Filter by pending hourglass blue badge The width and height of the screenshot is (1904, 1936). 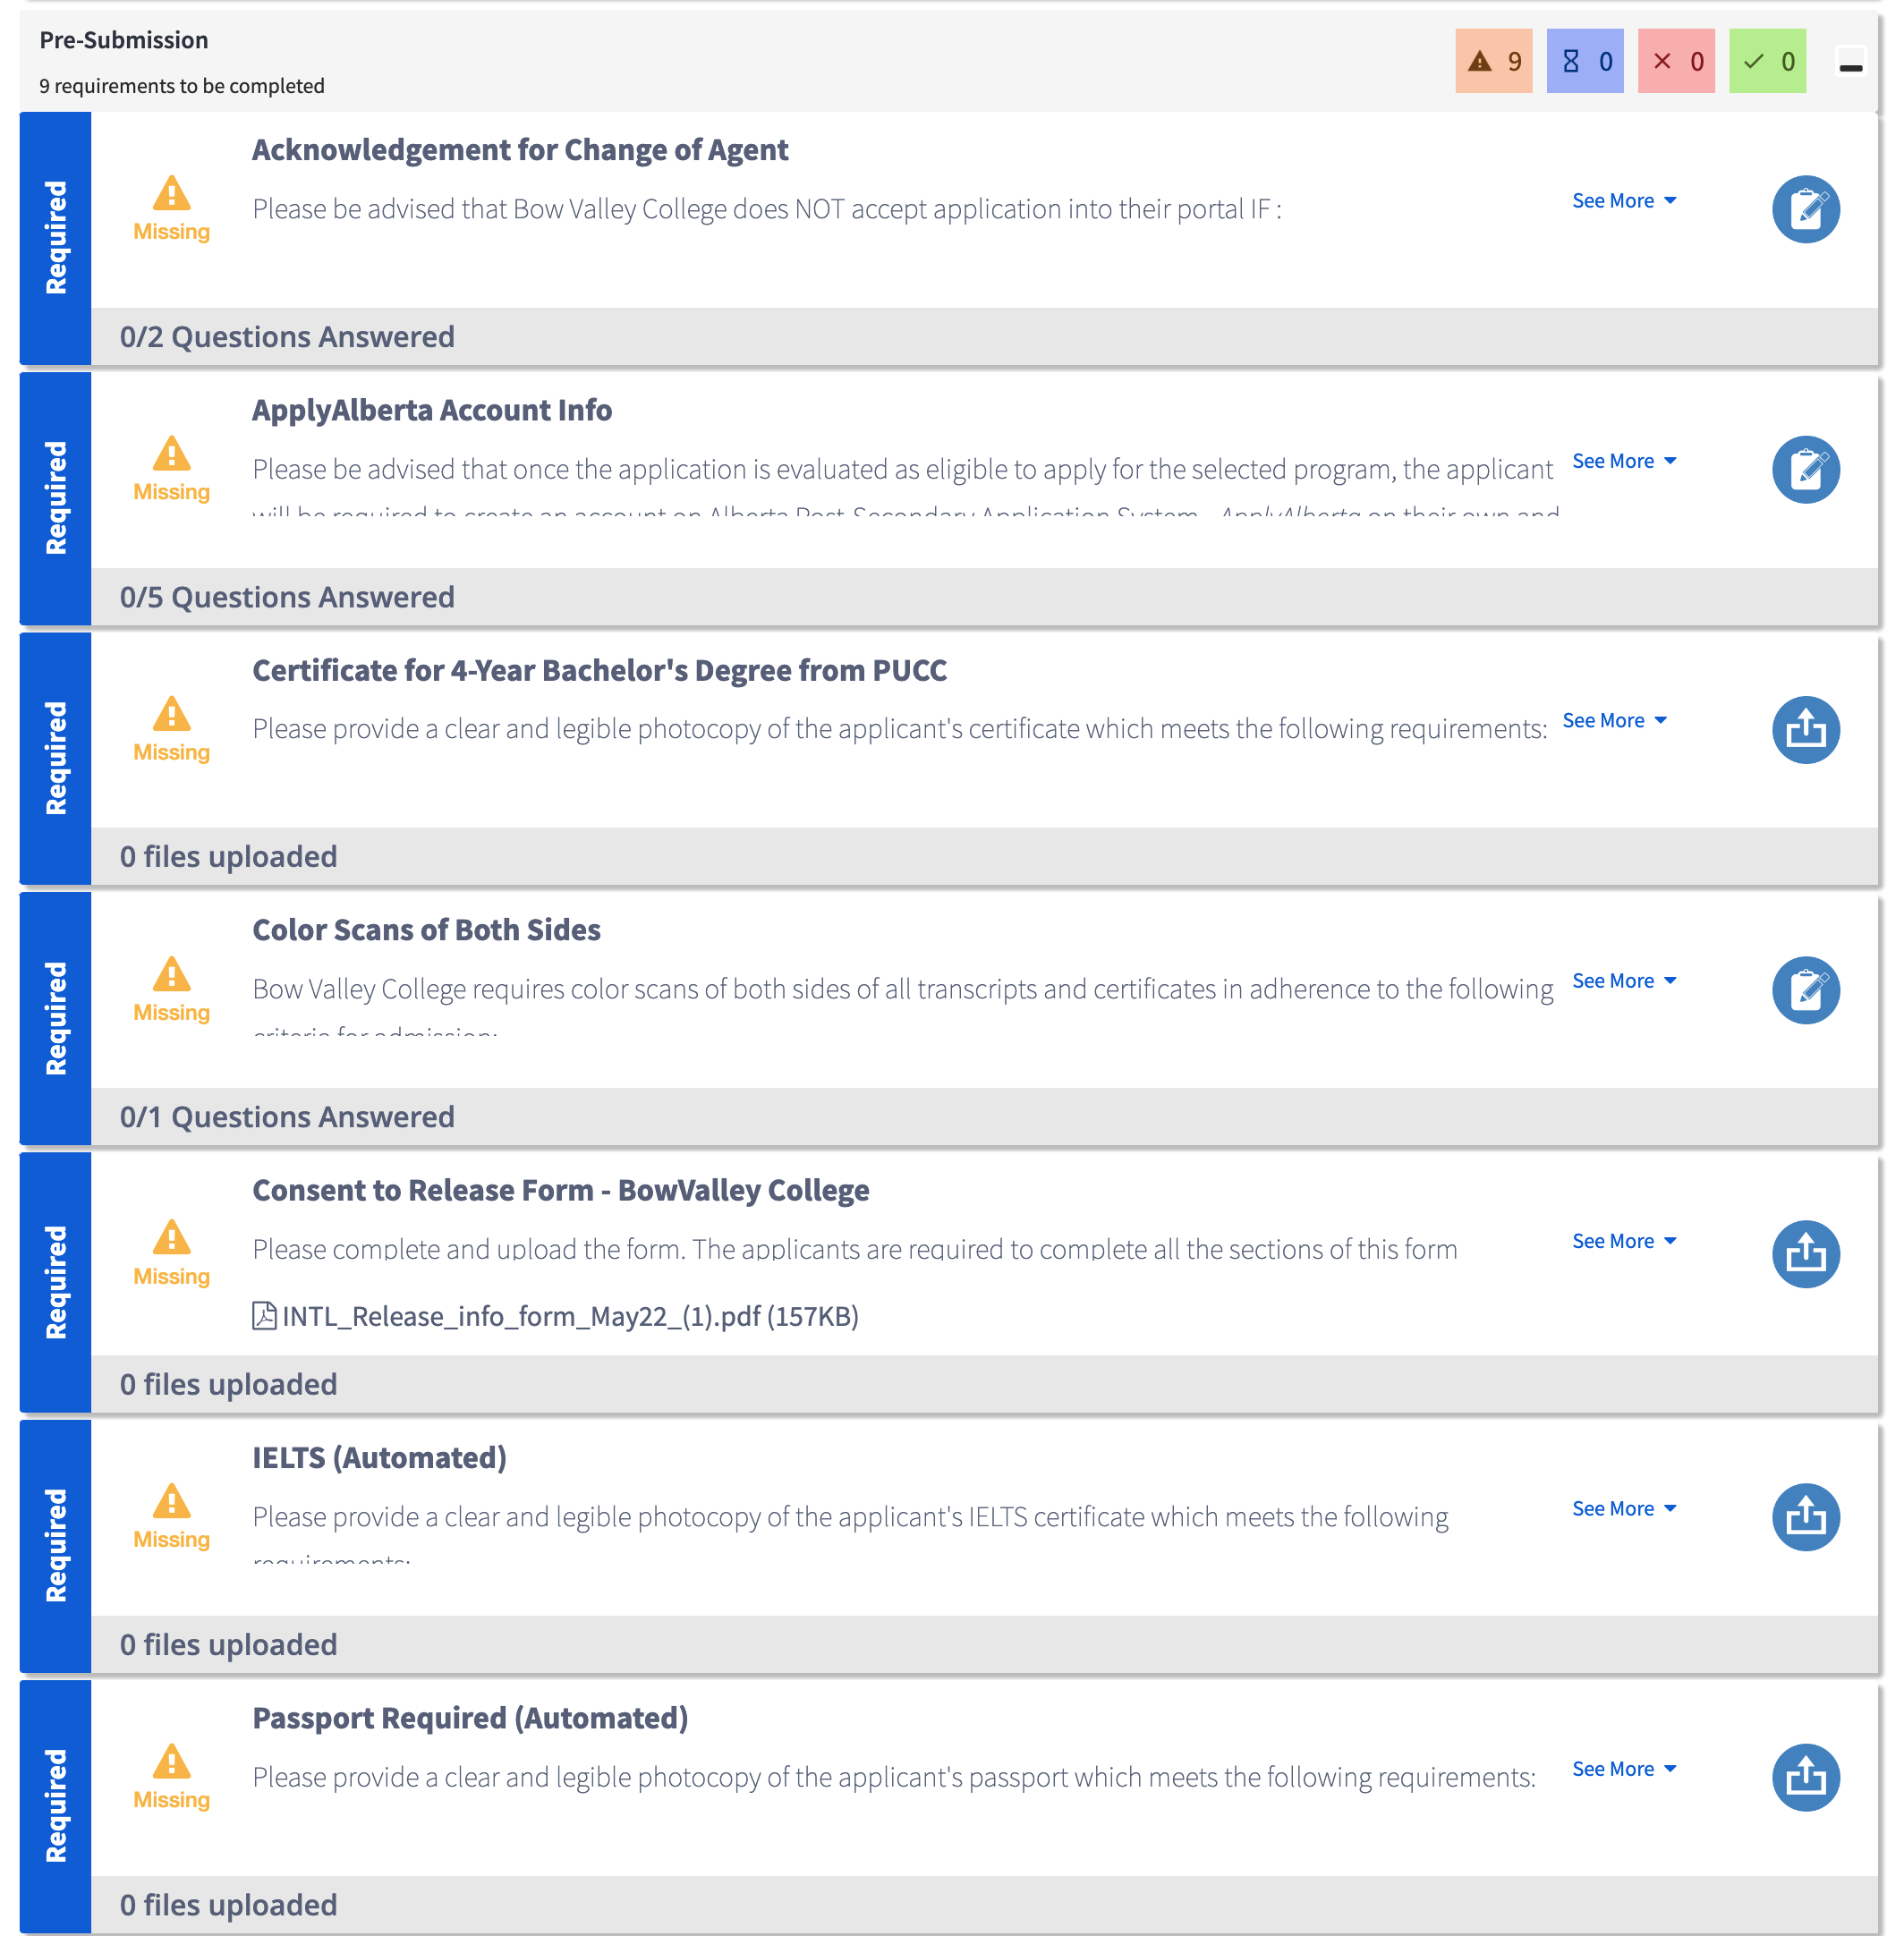1584,61
